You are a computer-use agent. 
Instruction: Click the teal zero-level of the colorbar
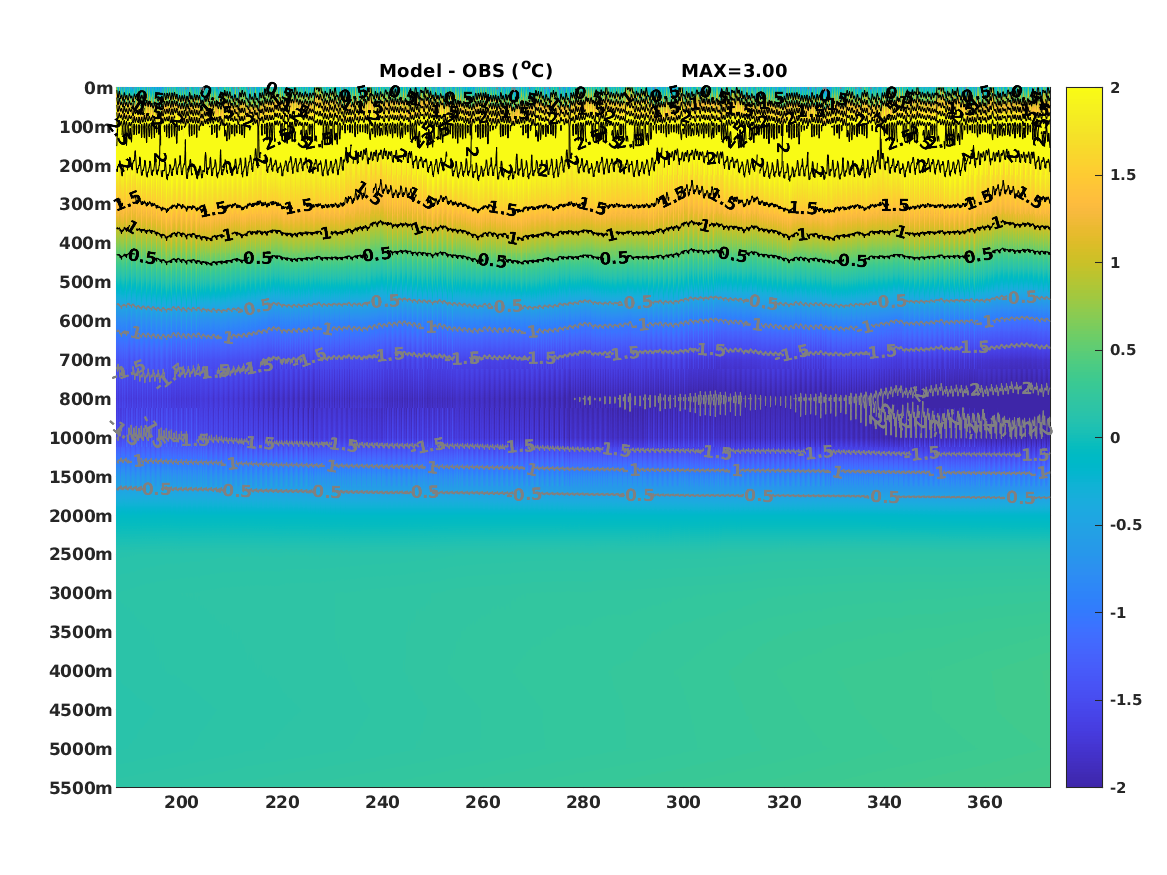pyautogui.click(x=1084, y=438)
